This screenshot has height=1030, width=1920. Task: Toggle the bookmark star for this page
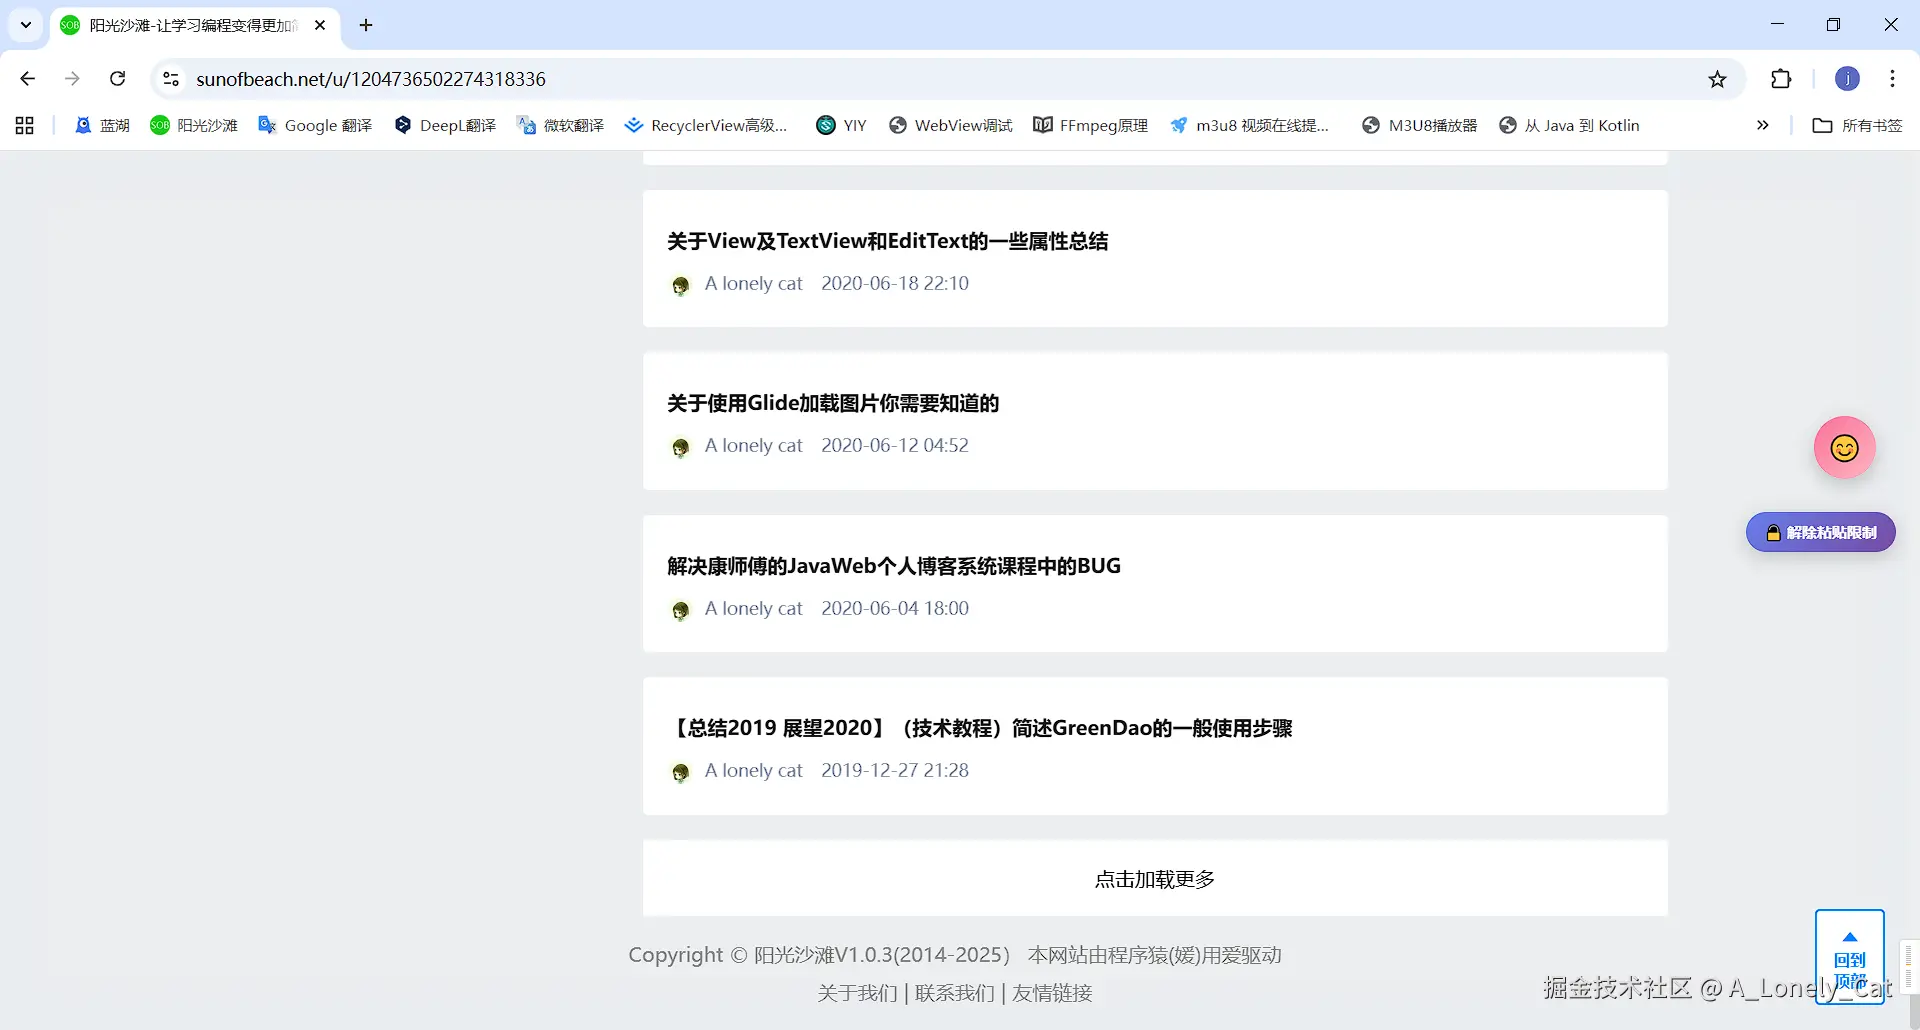tap(1718, 78)
